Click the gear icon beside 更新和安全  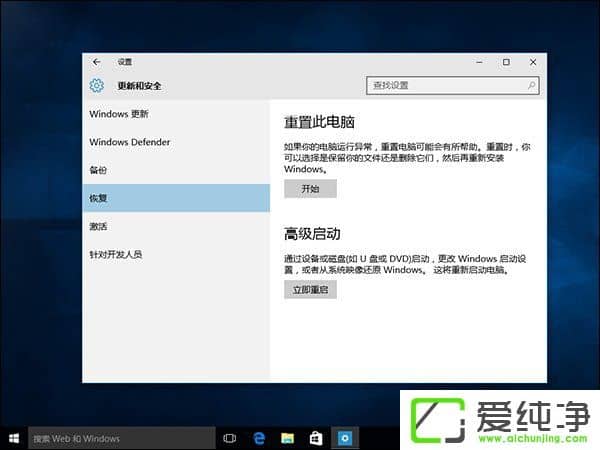(97, 86)
